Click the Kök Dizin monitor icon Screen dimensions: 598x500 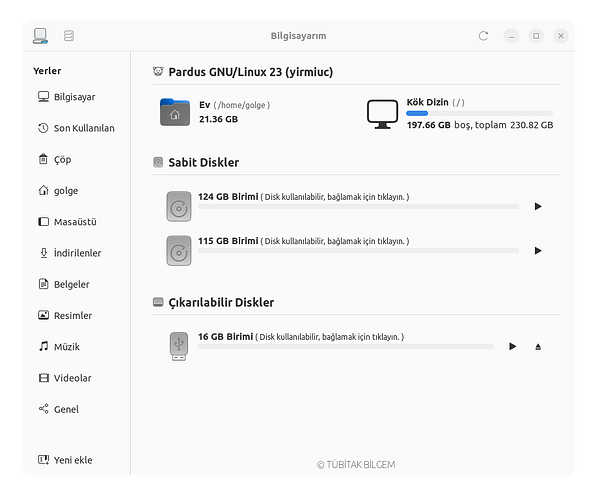382,114
